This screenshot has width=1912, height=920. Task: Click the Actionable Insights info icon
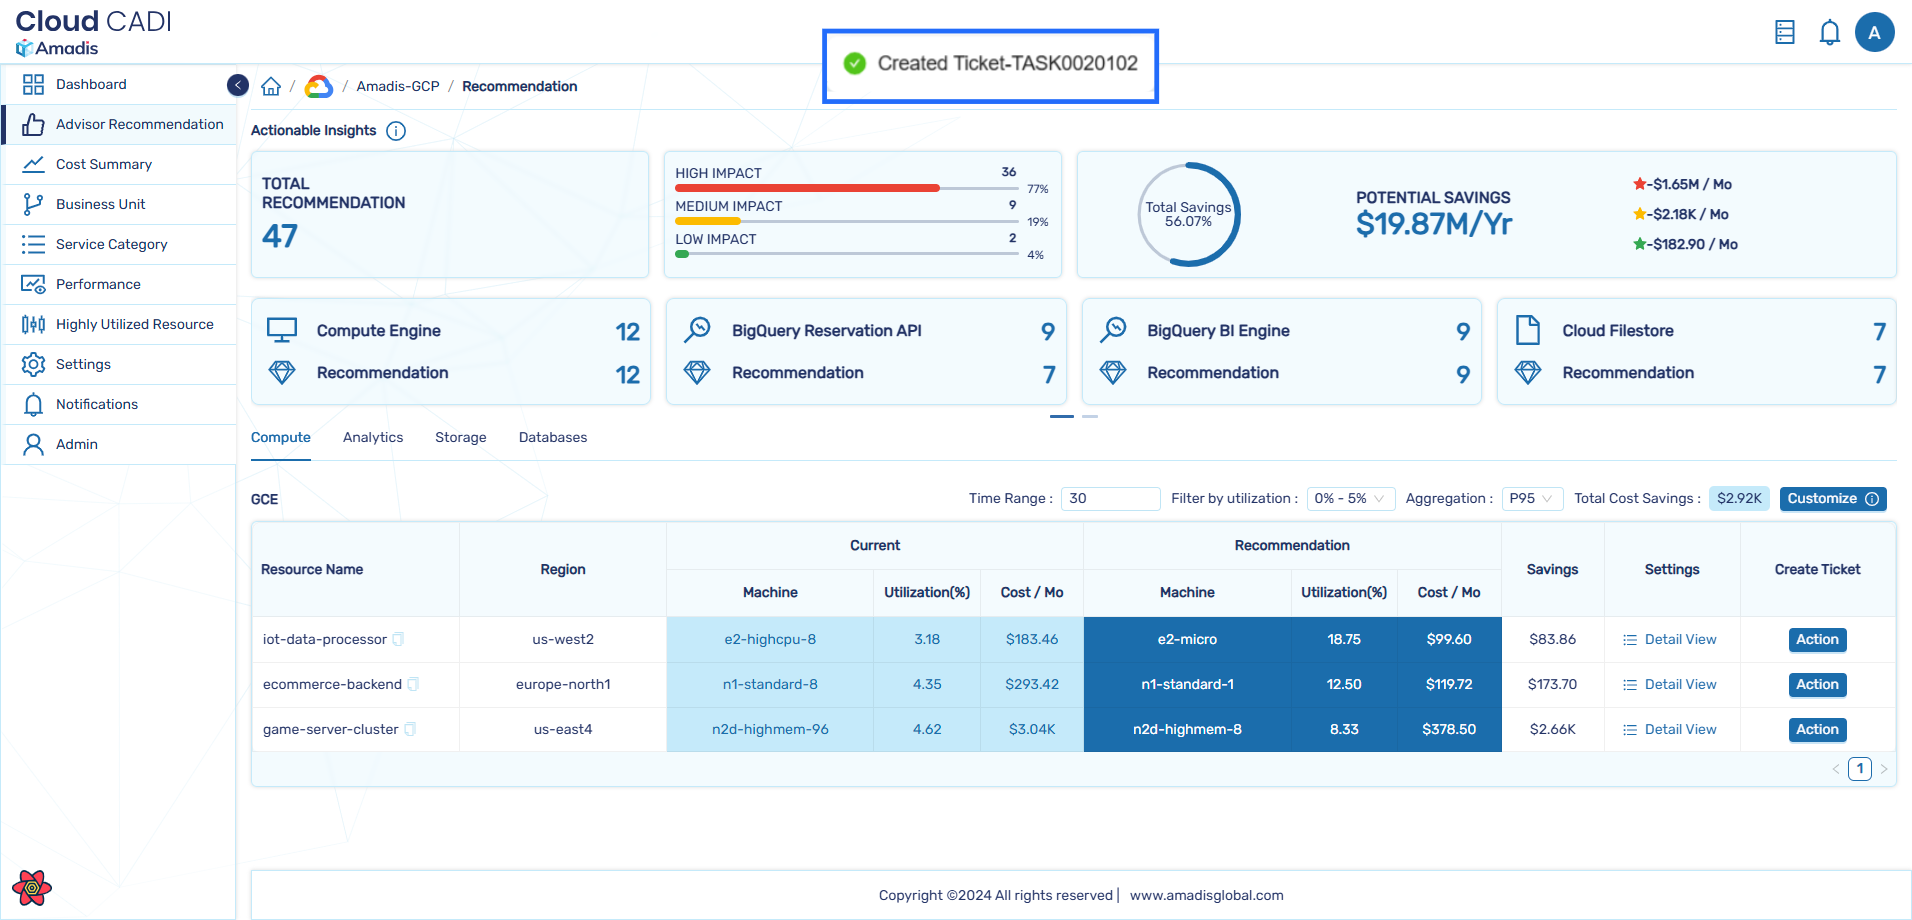tap(396, 131)
